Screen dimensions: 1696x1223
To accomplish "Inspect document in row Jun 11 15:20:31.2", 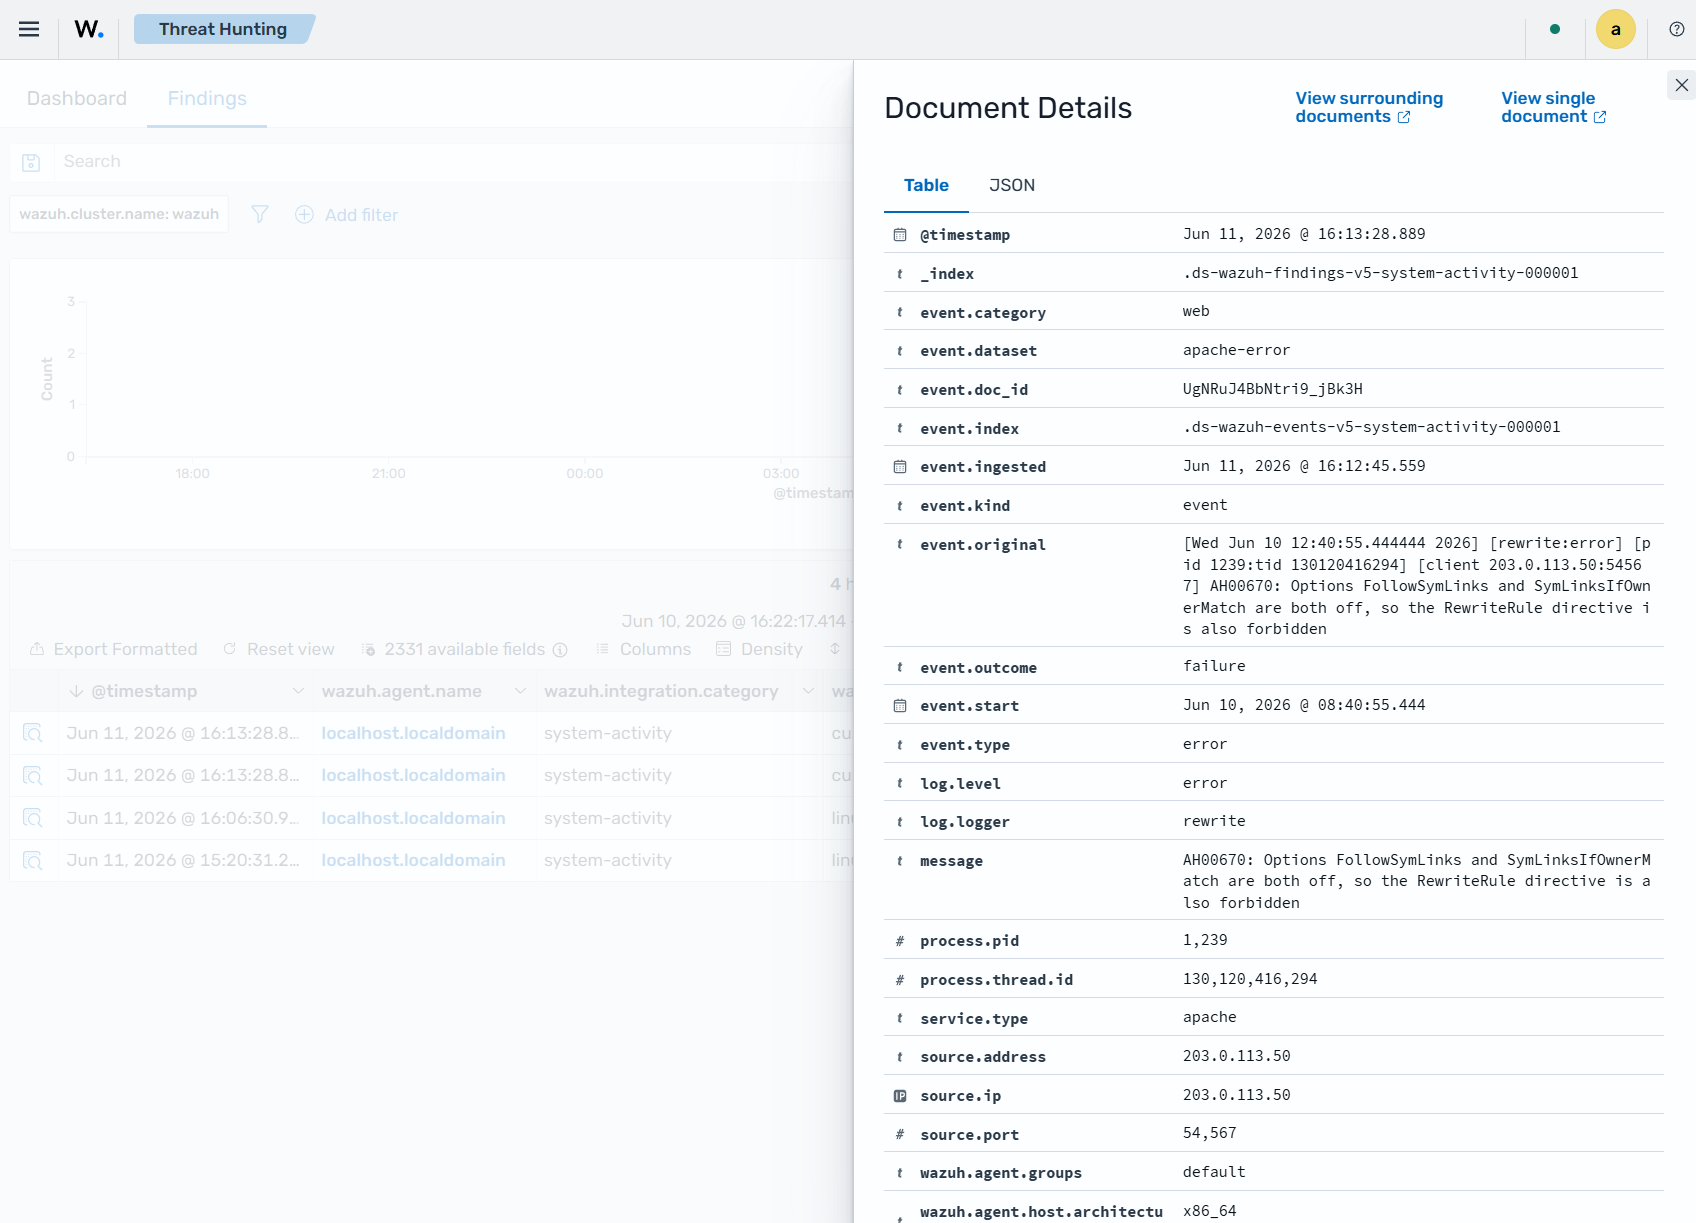I will [32, 860].
